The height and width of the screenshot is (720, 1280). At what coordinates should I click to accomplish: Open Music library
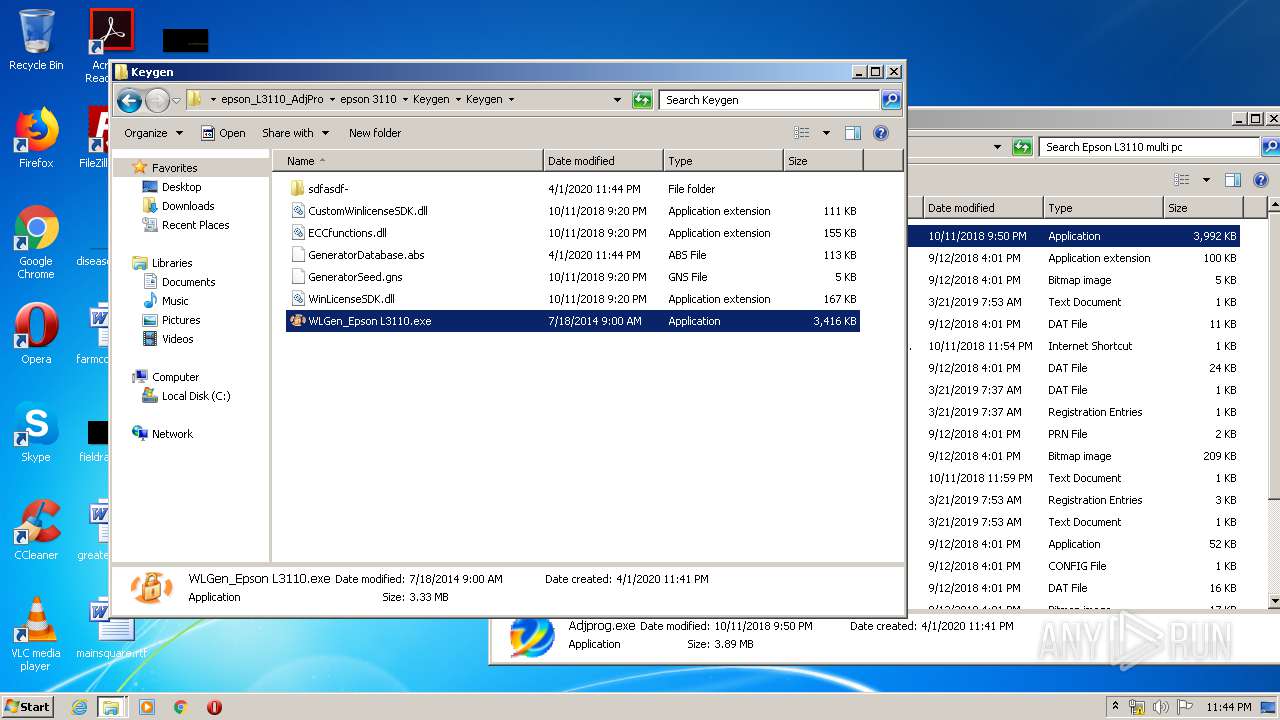pos(175,301)
